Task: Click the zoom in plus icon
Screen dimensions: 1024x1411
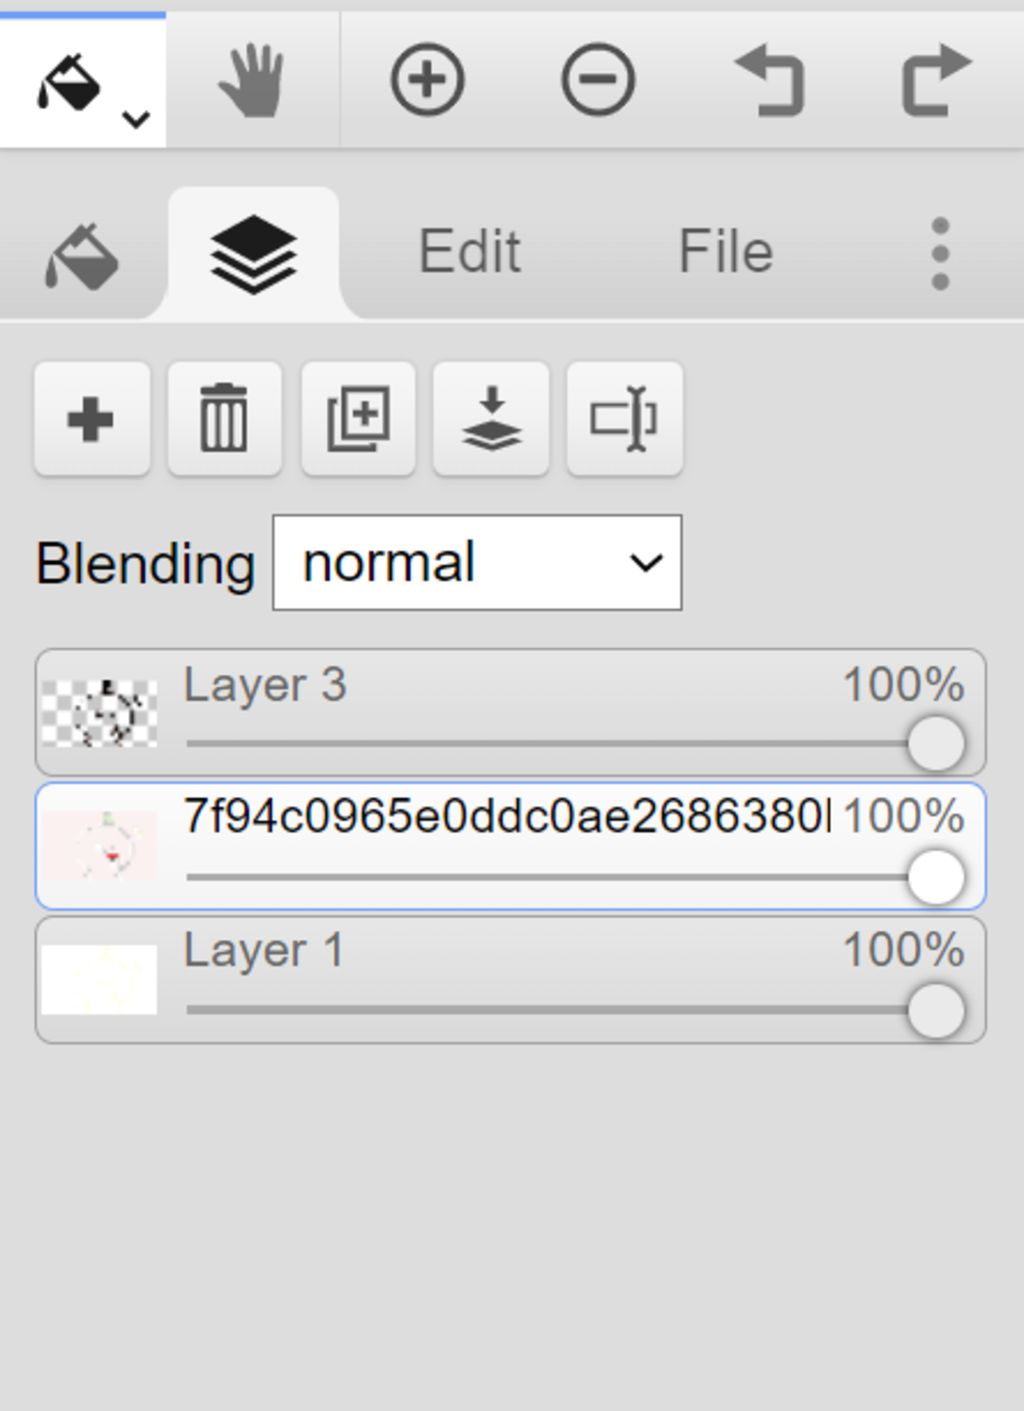Action: pyautogui.click(x=427, y=80)
